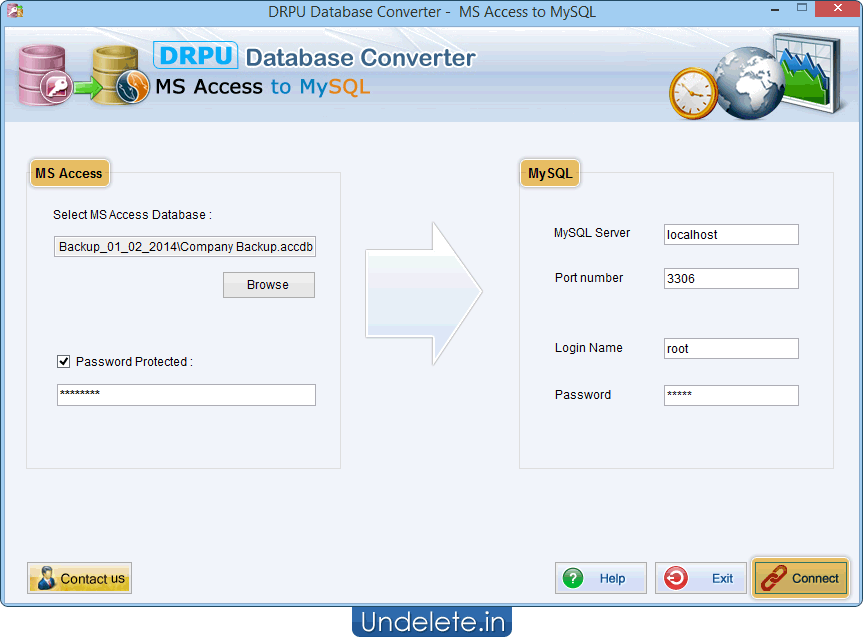Close the DRPU Database Converter window
Screen dimensions: 863x637
838,8
